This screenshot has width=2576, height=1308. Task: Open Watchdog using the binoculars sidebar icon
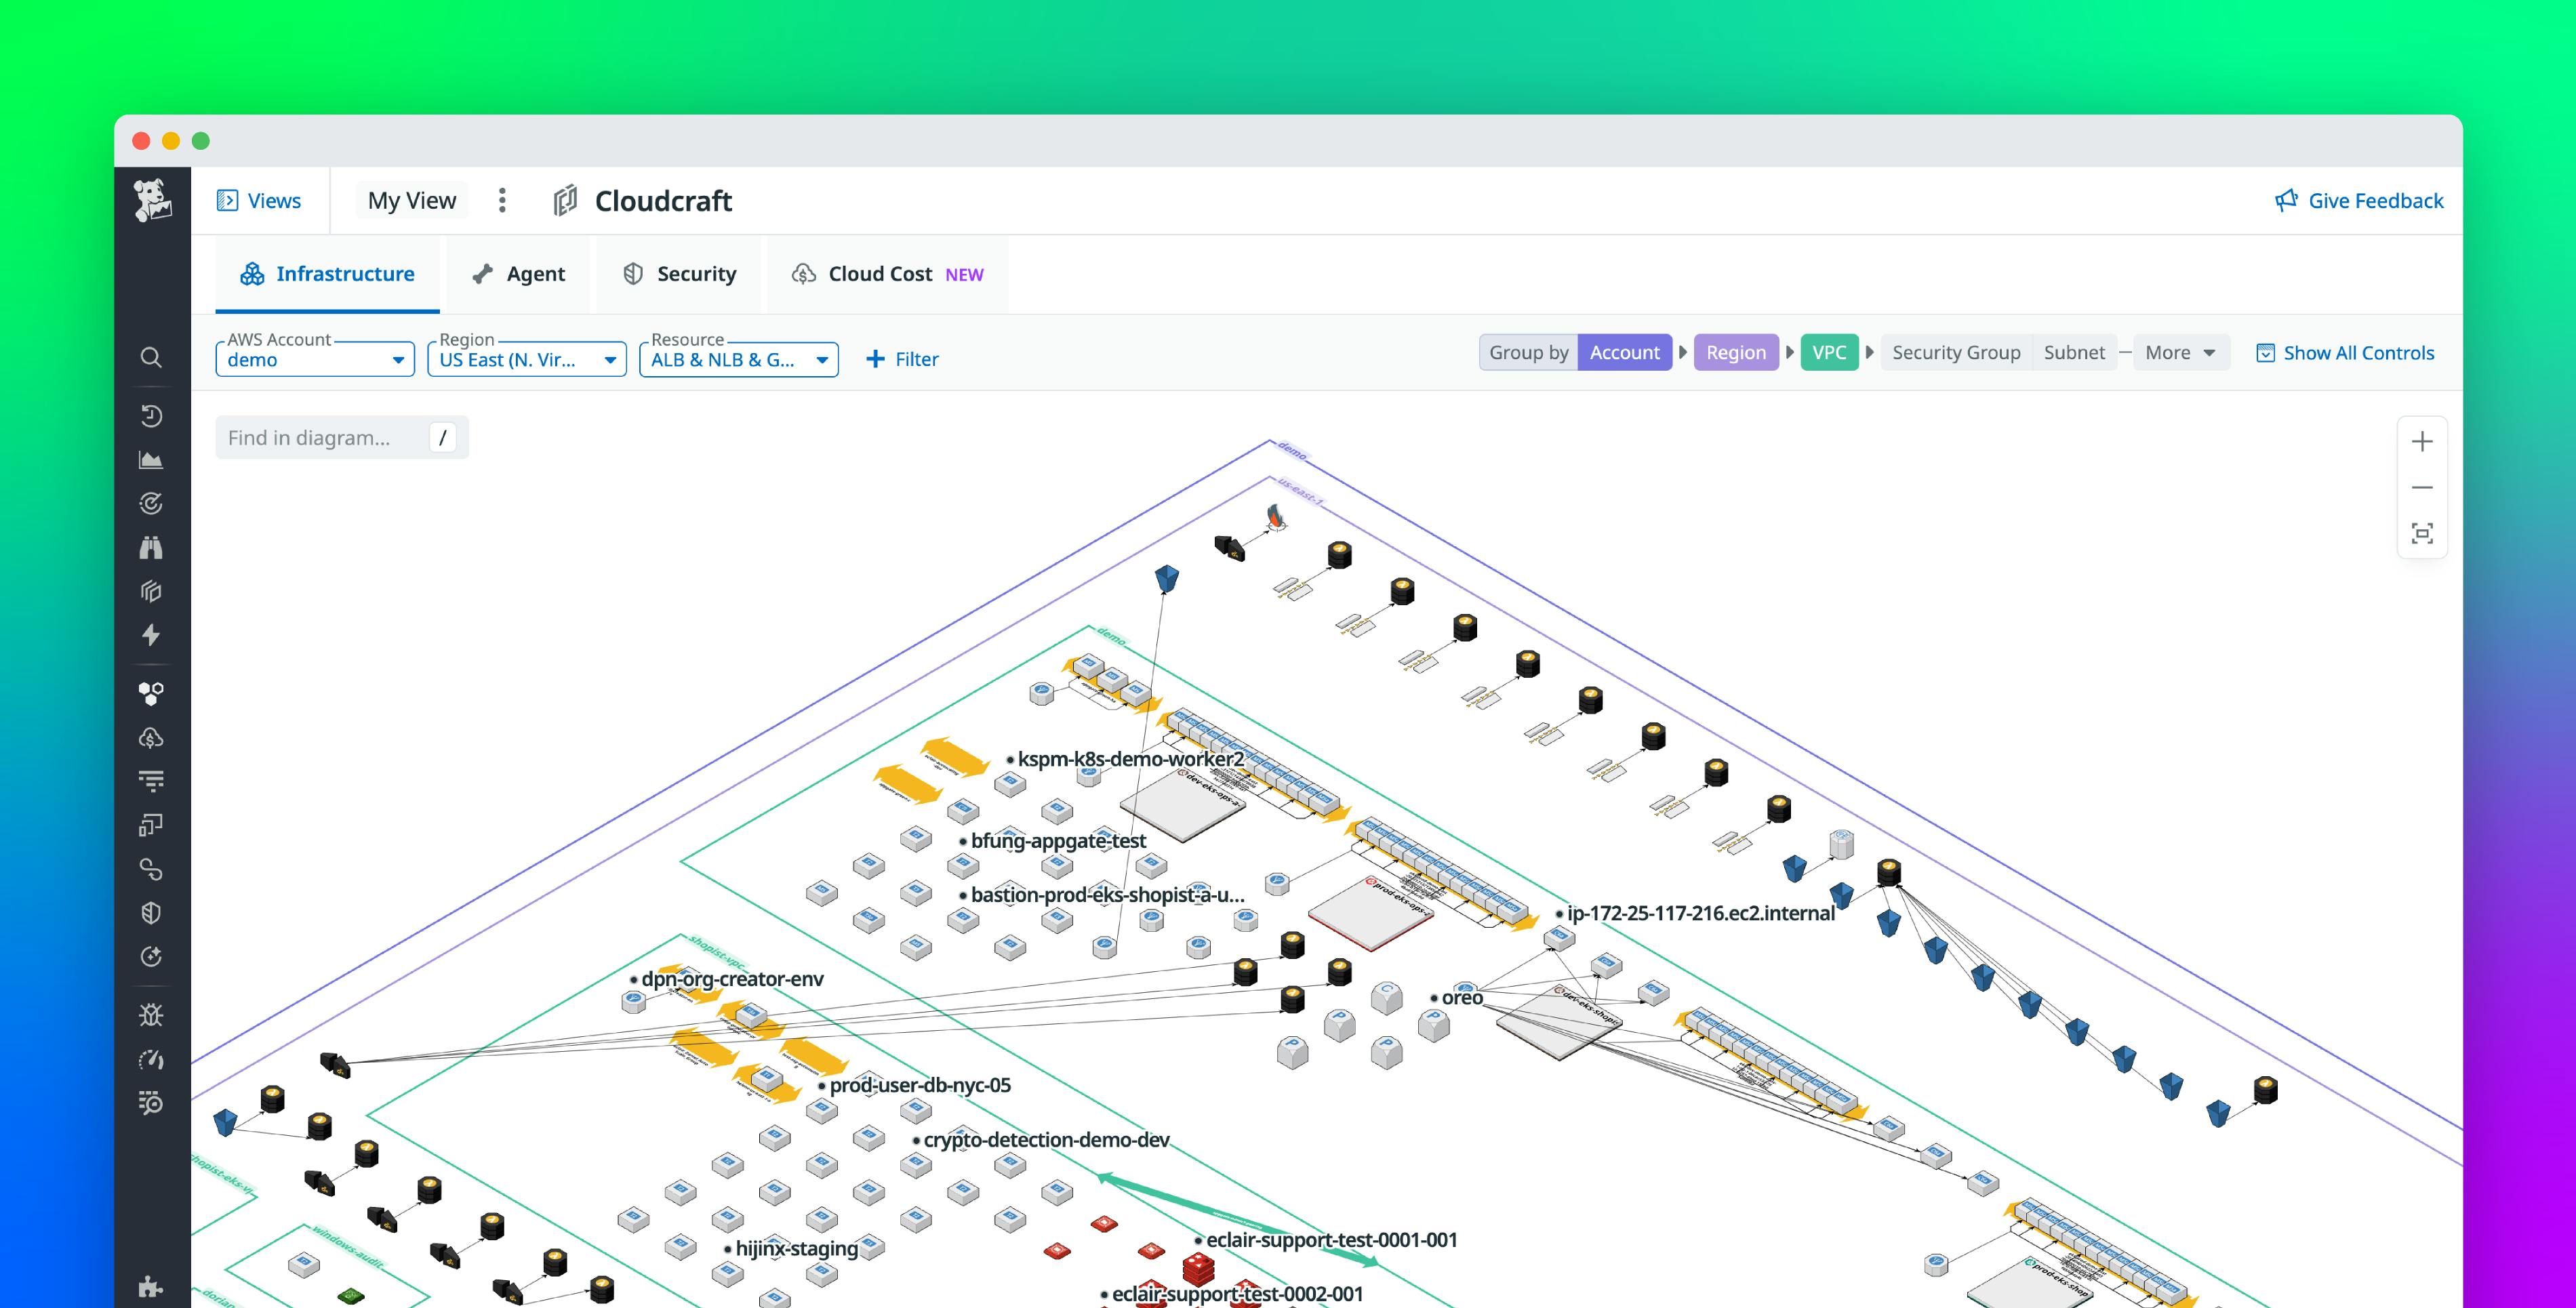click(x=152, y=547)
